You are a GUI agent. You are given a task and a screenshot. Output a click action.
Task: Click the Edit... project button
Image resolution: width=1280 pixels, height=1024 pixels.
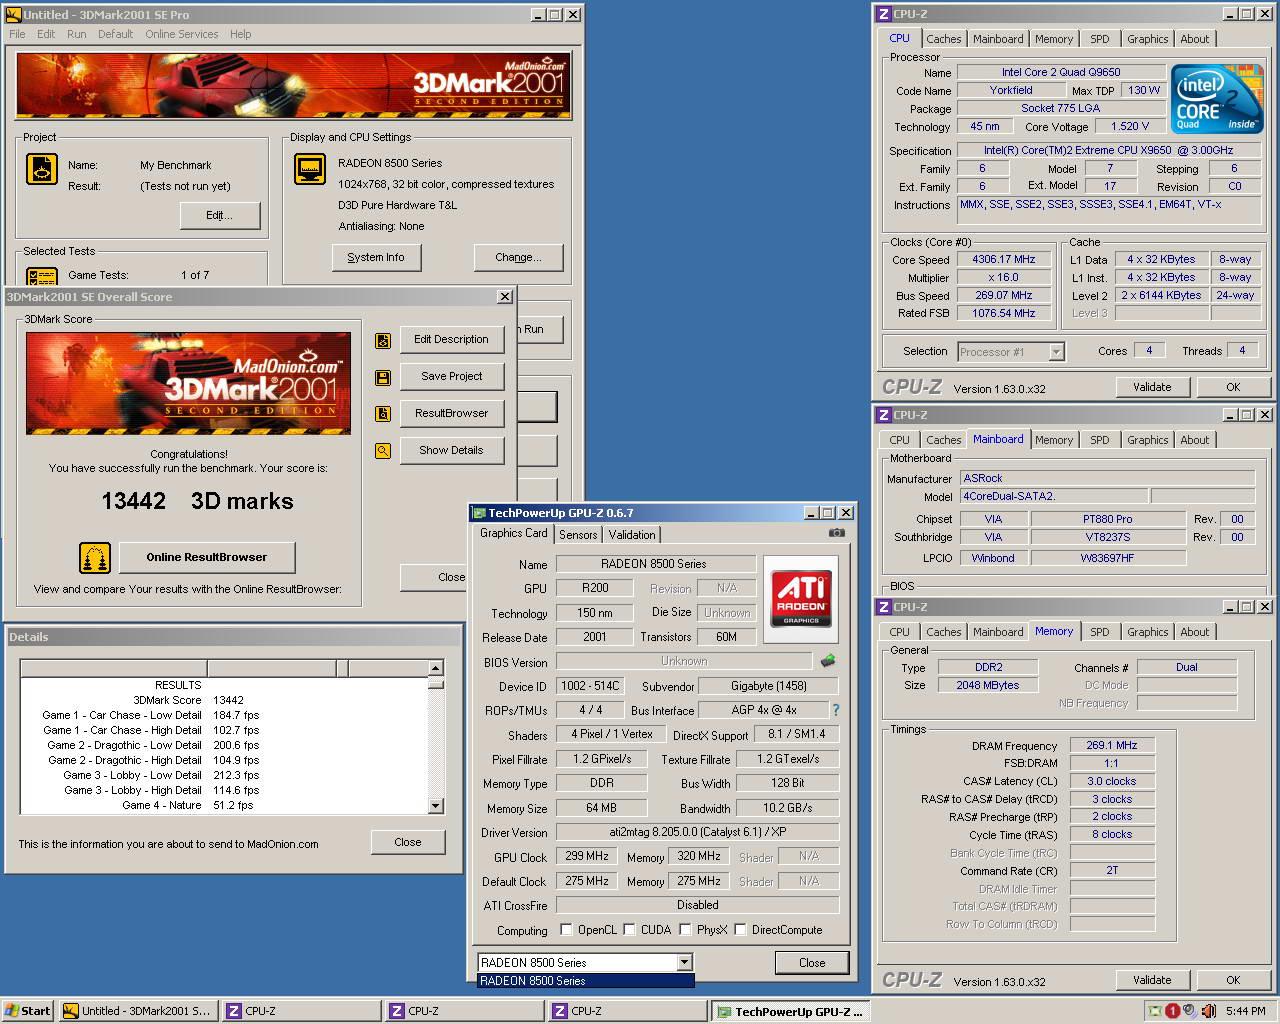pyautogui.click(x=220, y=216)
